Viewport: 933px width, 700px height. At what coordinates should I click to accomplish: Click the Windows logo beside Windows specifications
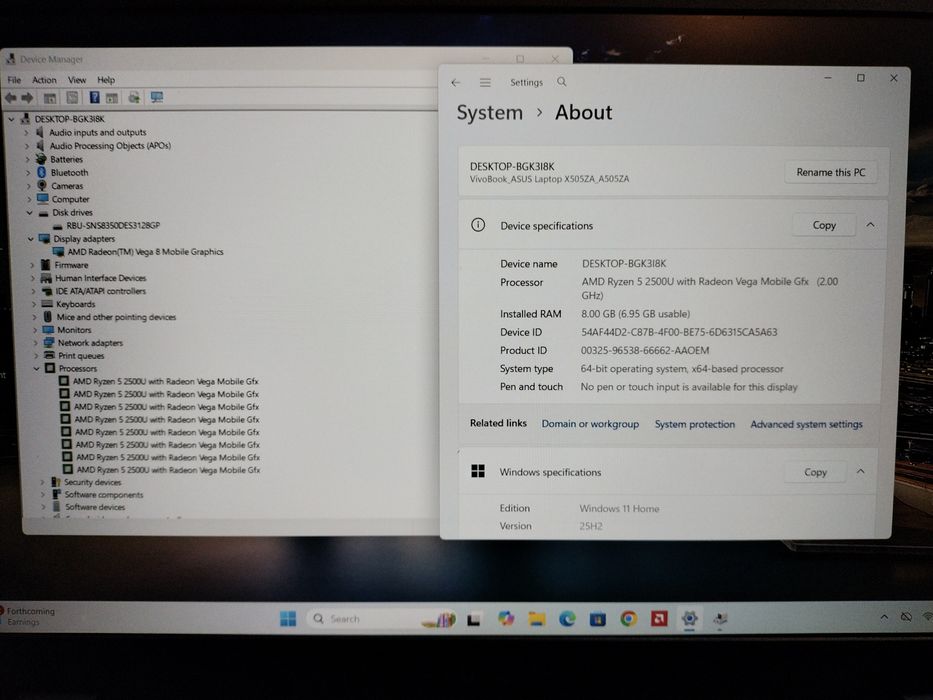(478, 471)
